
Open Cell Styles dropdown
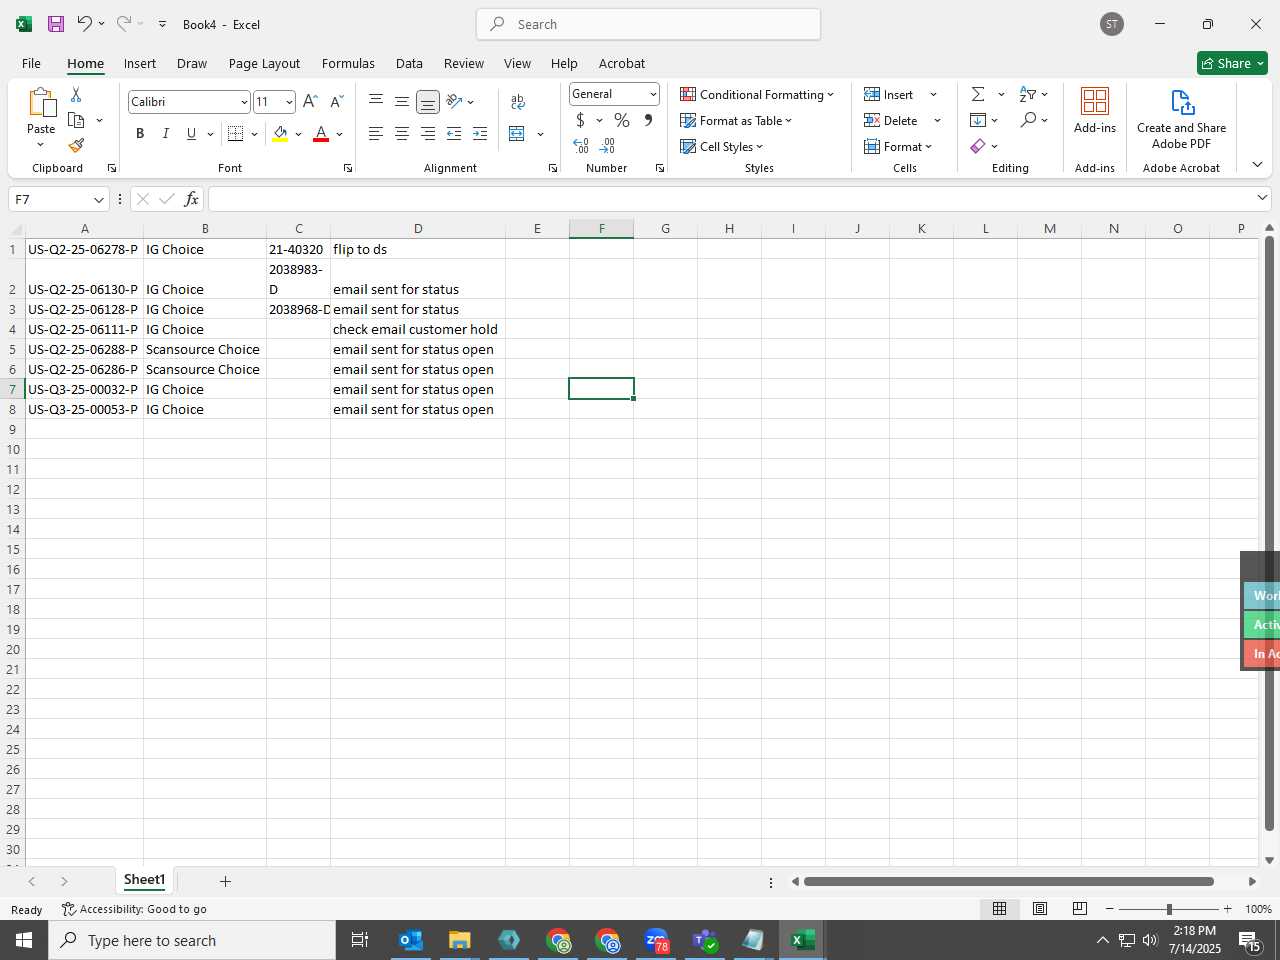pos(721,146)
